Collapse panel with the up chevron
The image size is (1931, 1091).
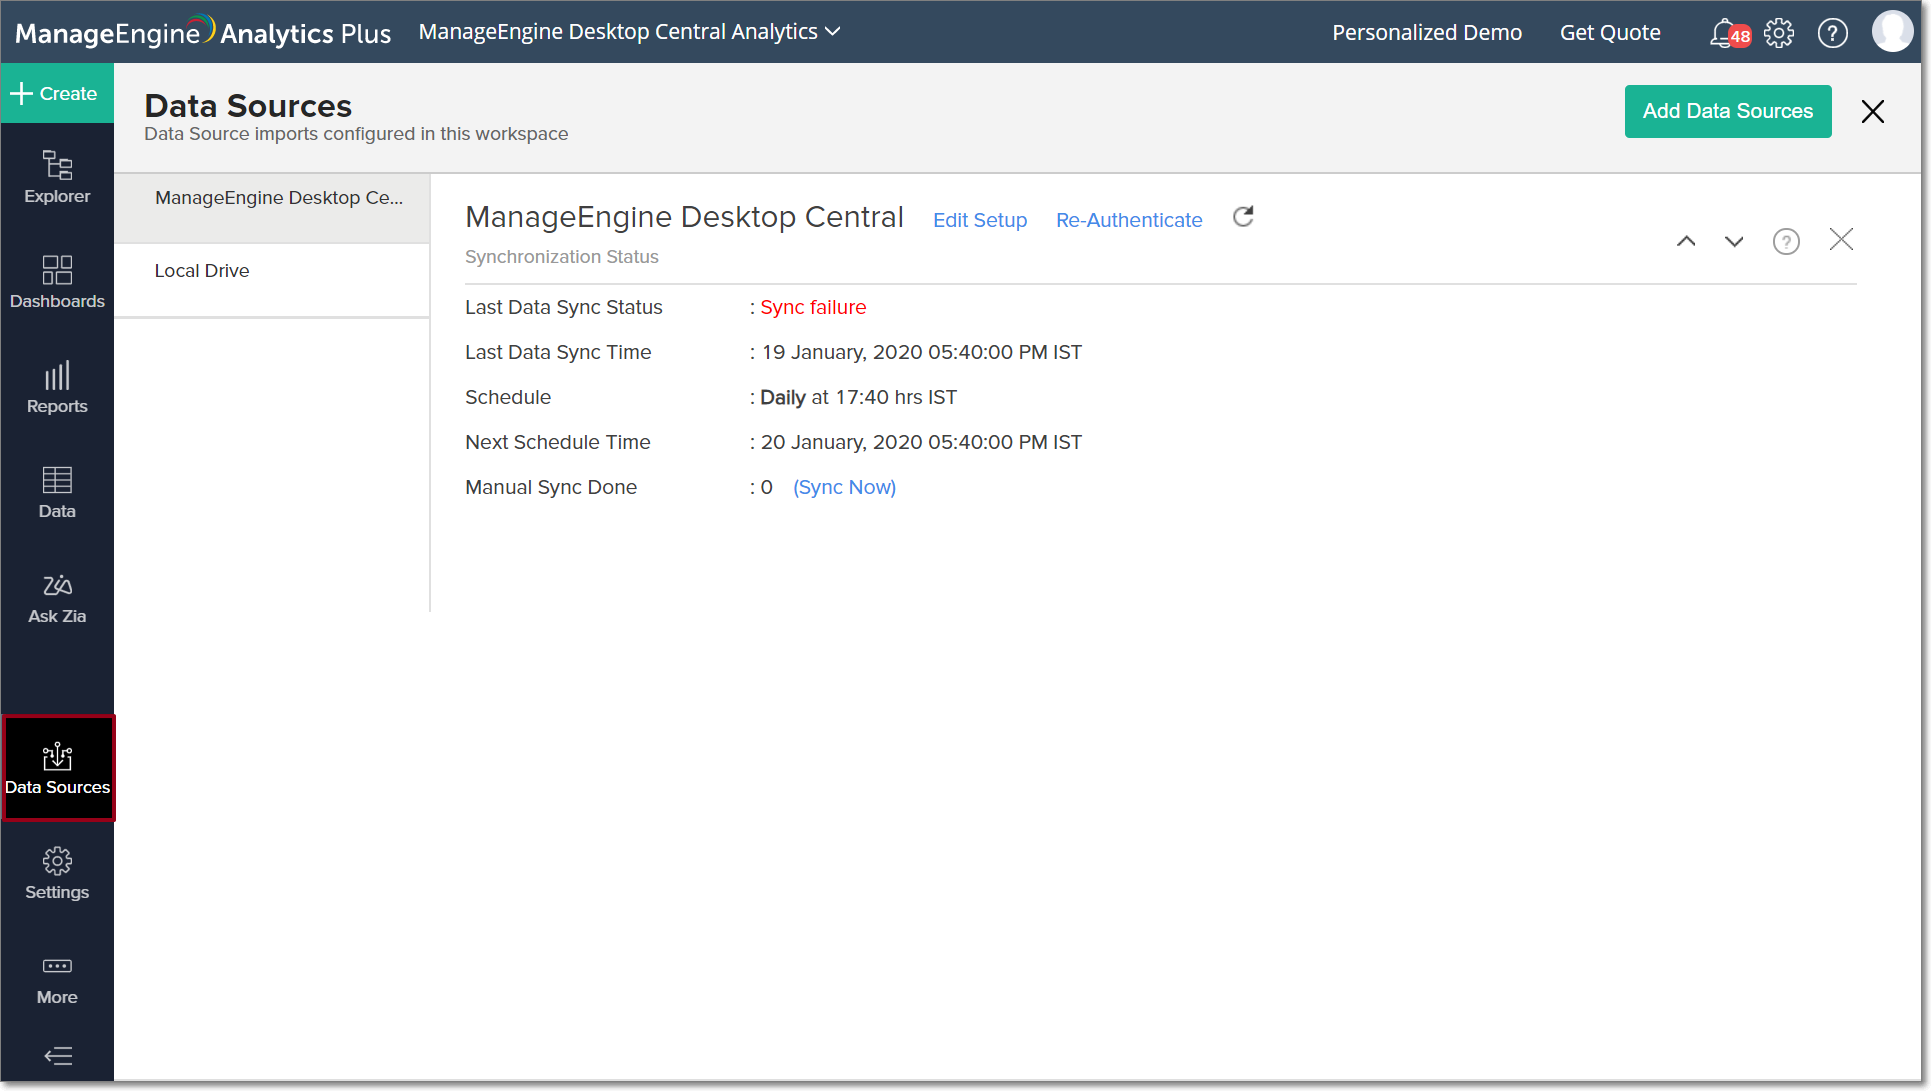pyautogui.click(x=1686, y=241)
